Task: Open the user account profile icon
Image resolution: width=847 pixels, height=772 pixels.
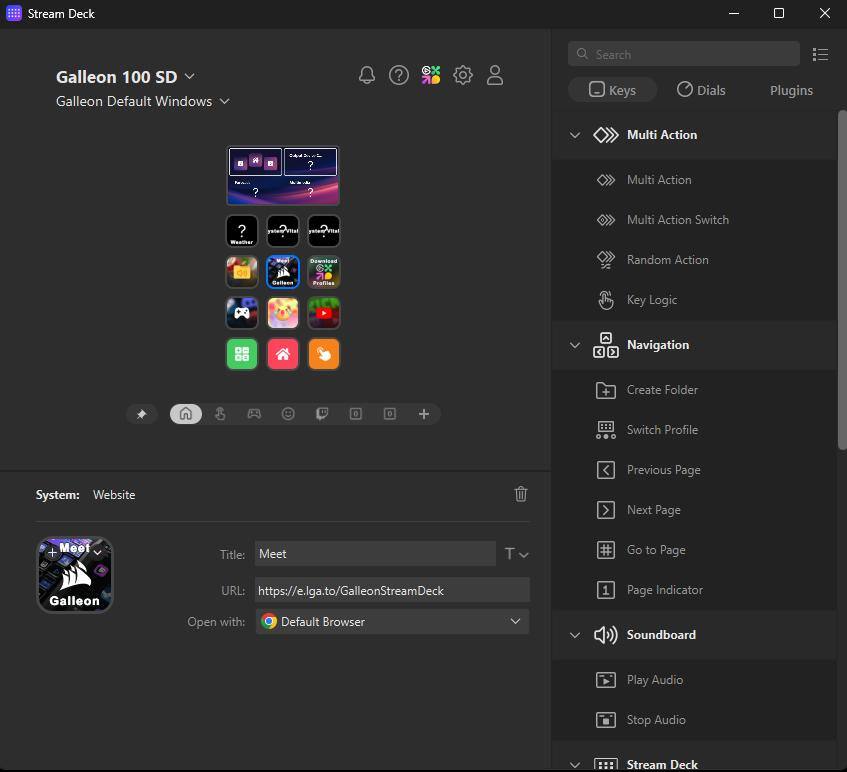Action: click(495, 75)
